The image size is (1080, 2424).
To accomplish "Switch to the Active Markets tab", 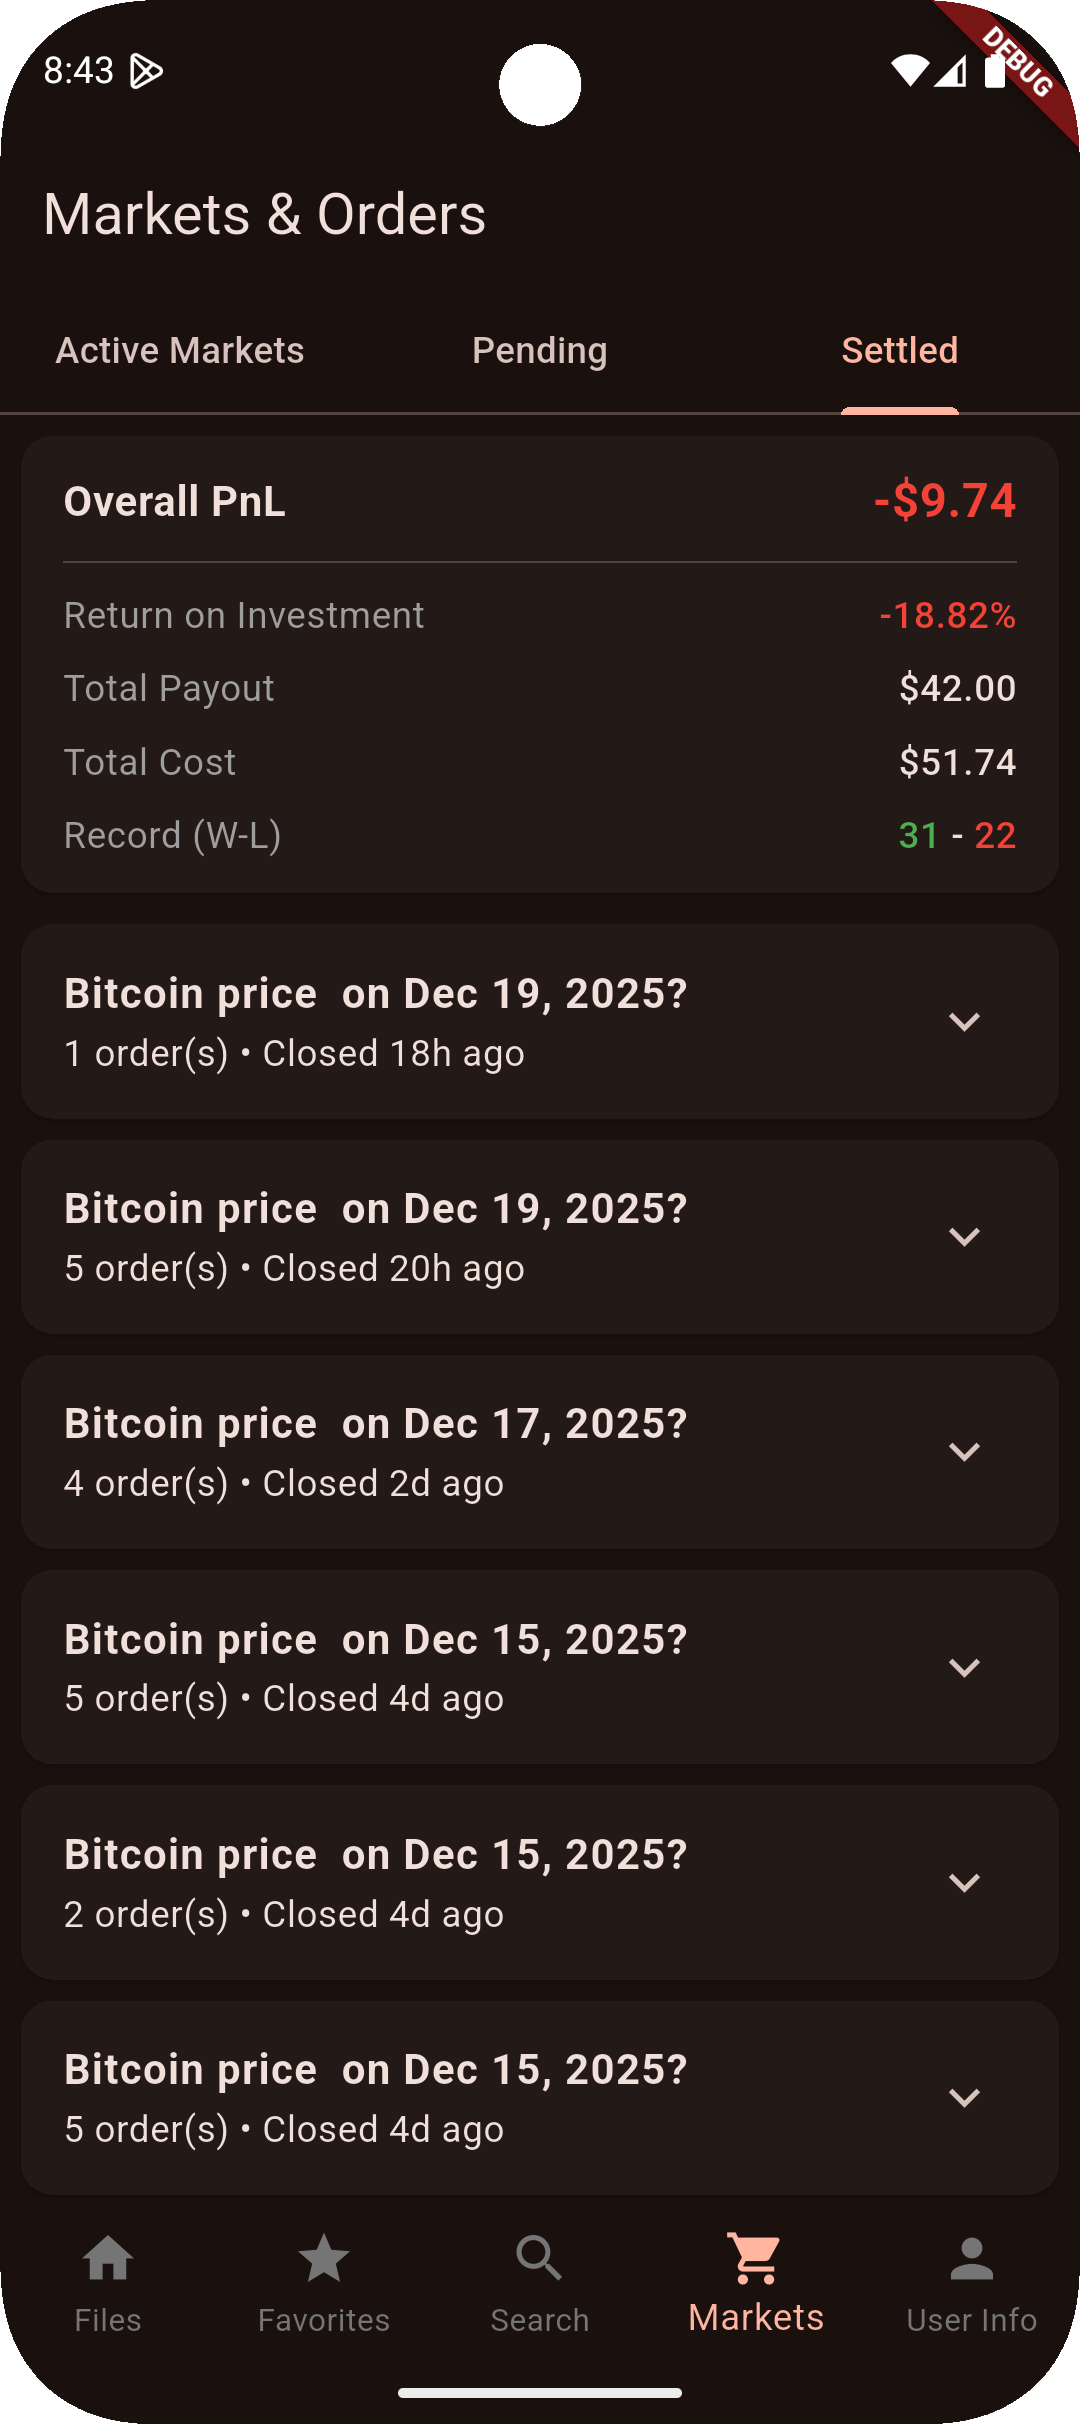I will 180,351.
